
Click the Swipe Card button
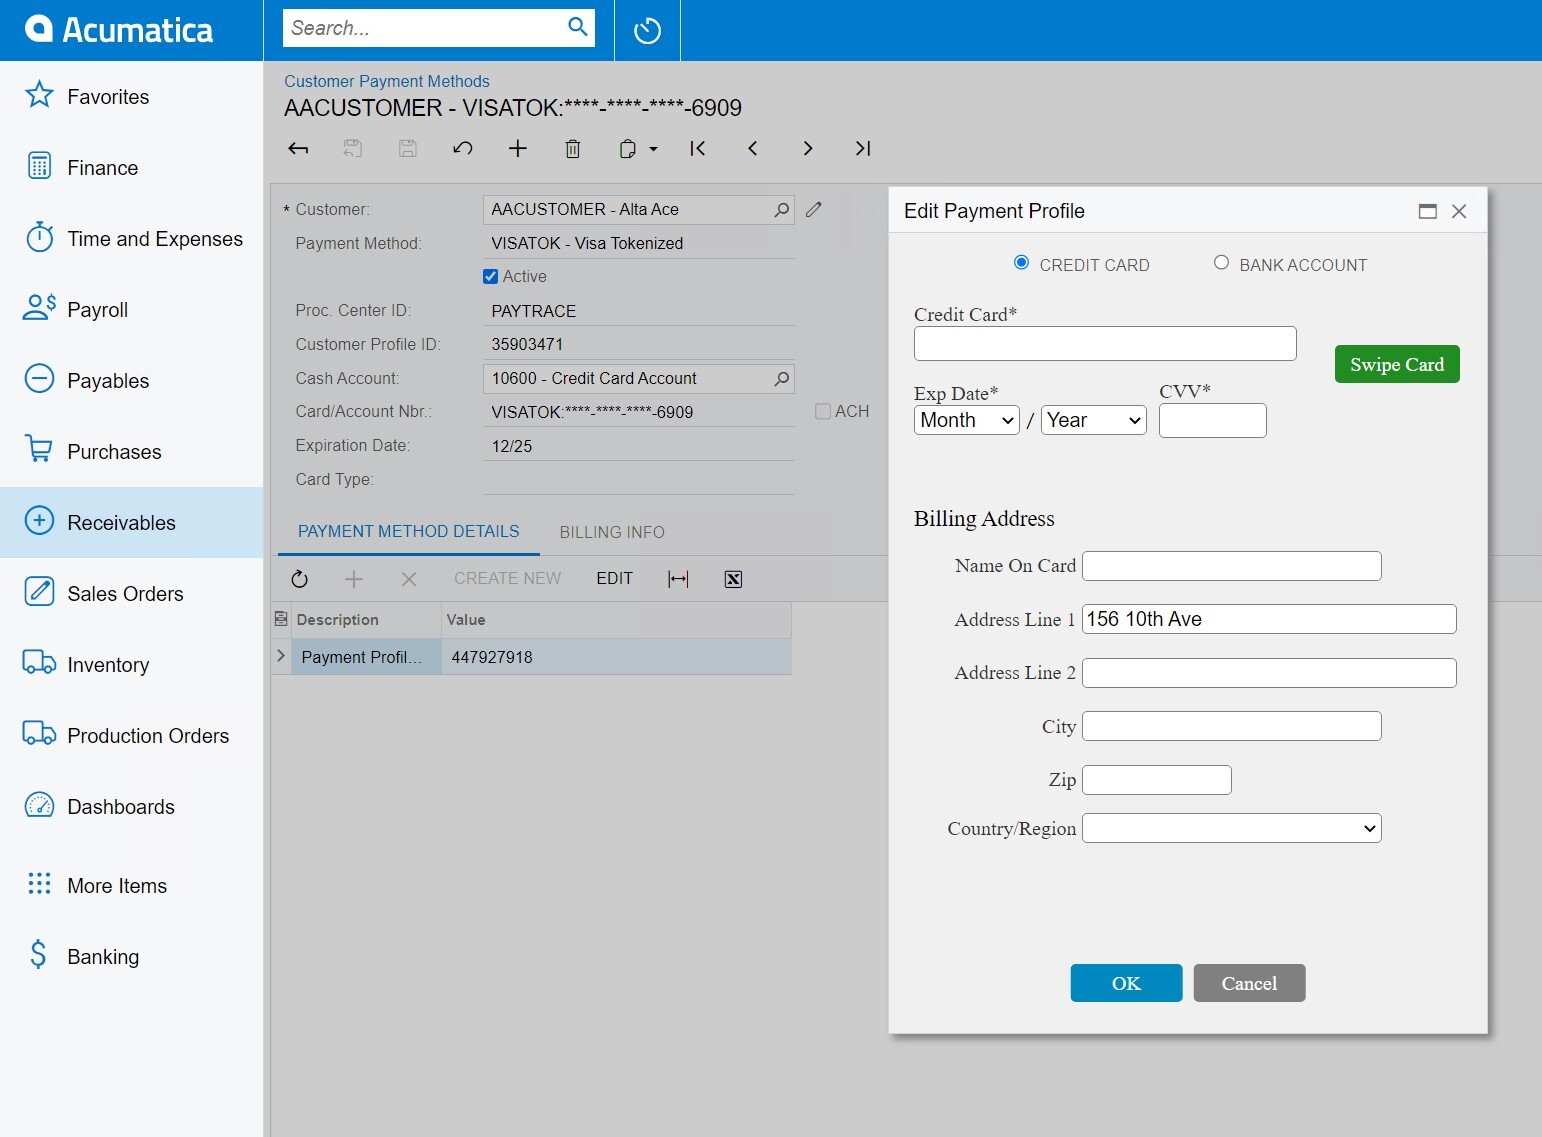tap(1397, 364)
